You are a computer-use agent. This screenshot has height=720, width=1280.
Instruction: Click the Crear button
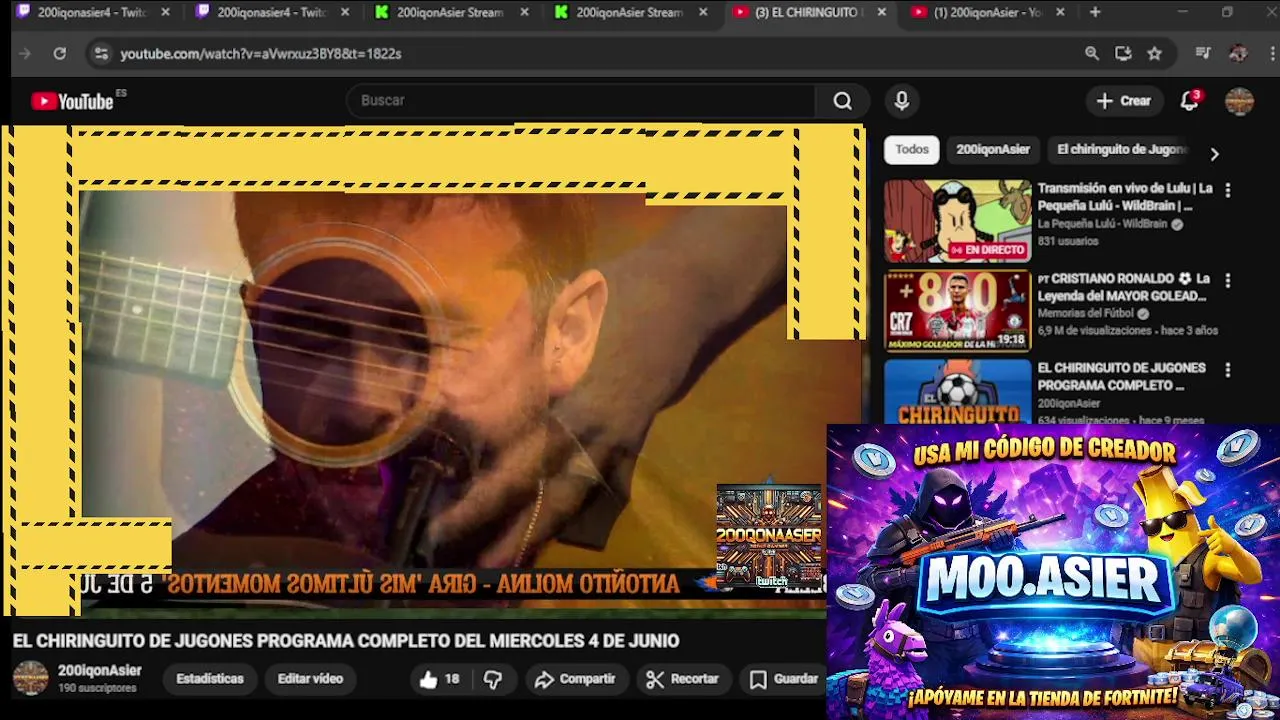[x=1124, y=101]
